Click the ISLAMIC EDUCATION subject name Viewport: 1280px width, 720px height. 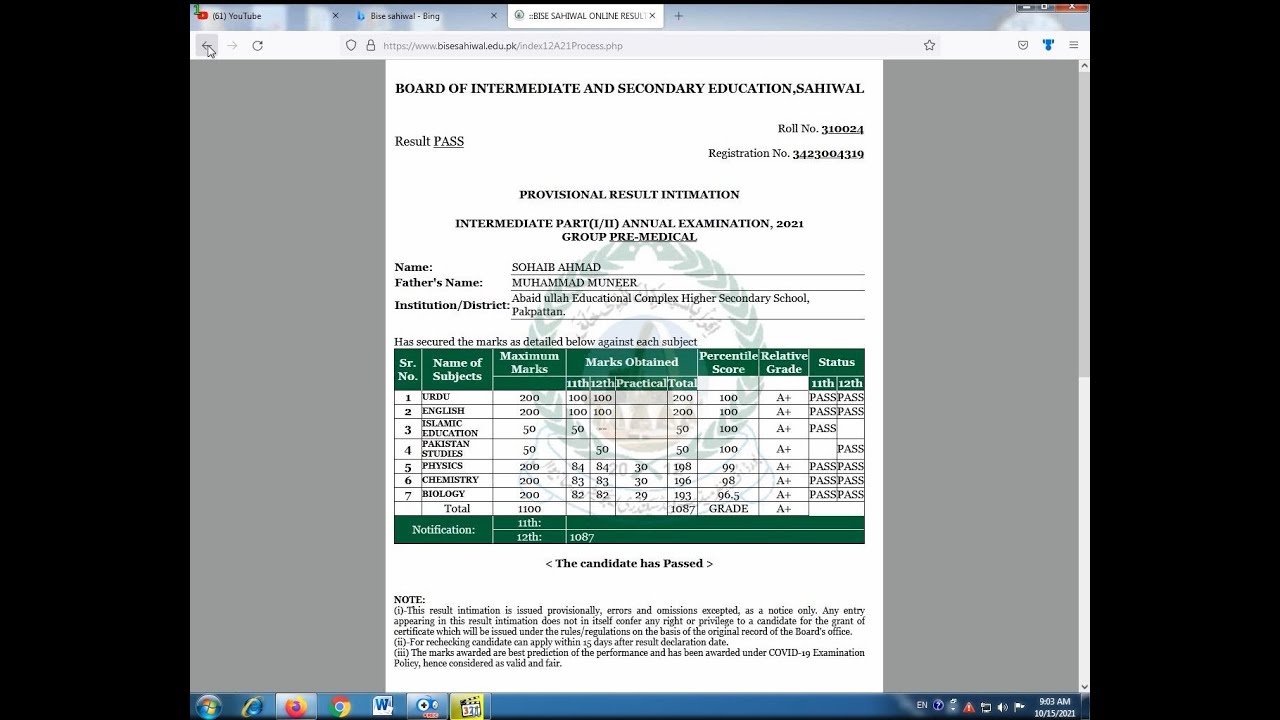coord(450,428)
